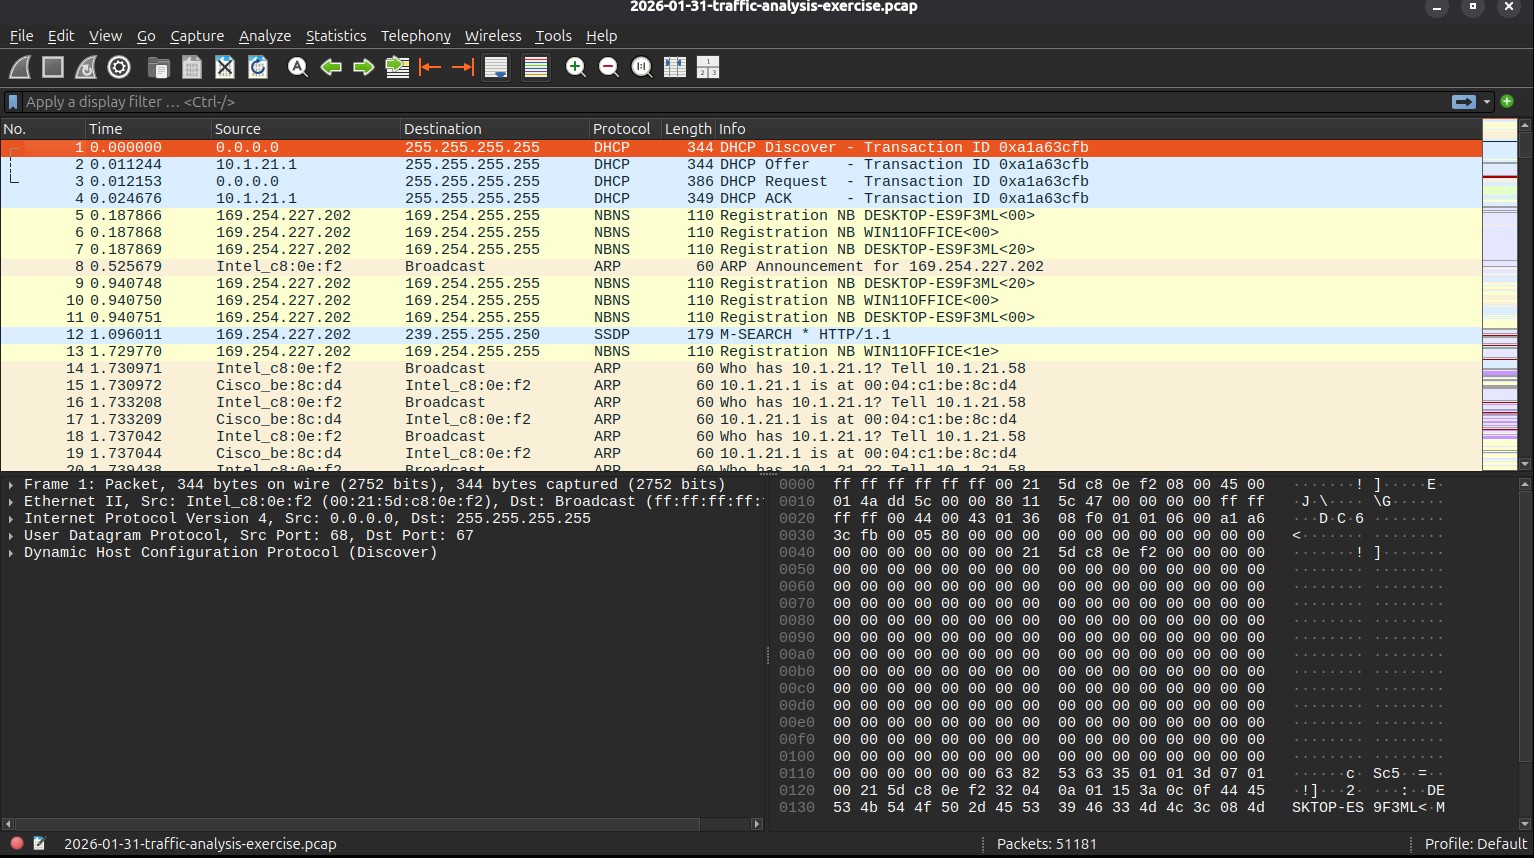Open the Capture menu
1534x858 pixels.
click(x=197, y=36)
